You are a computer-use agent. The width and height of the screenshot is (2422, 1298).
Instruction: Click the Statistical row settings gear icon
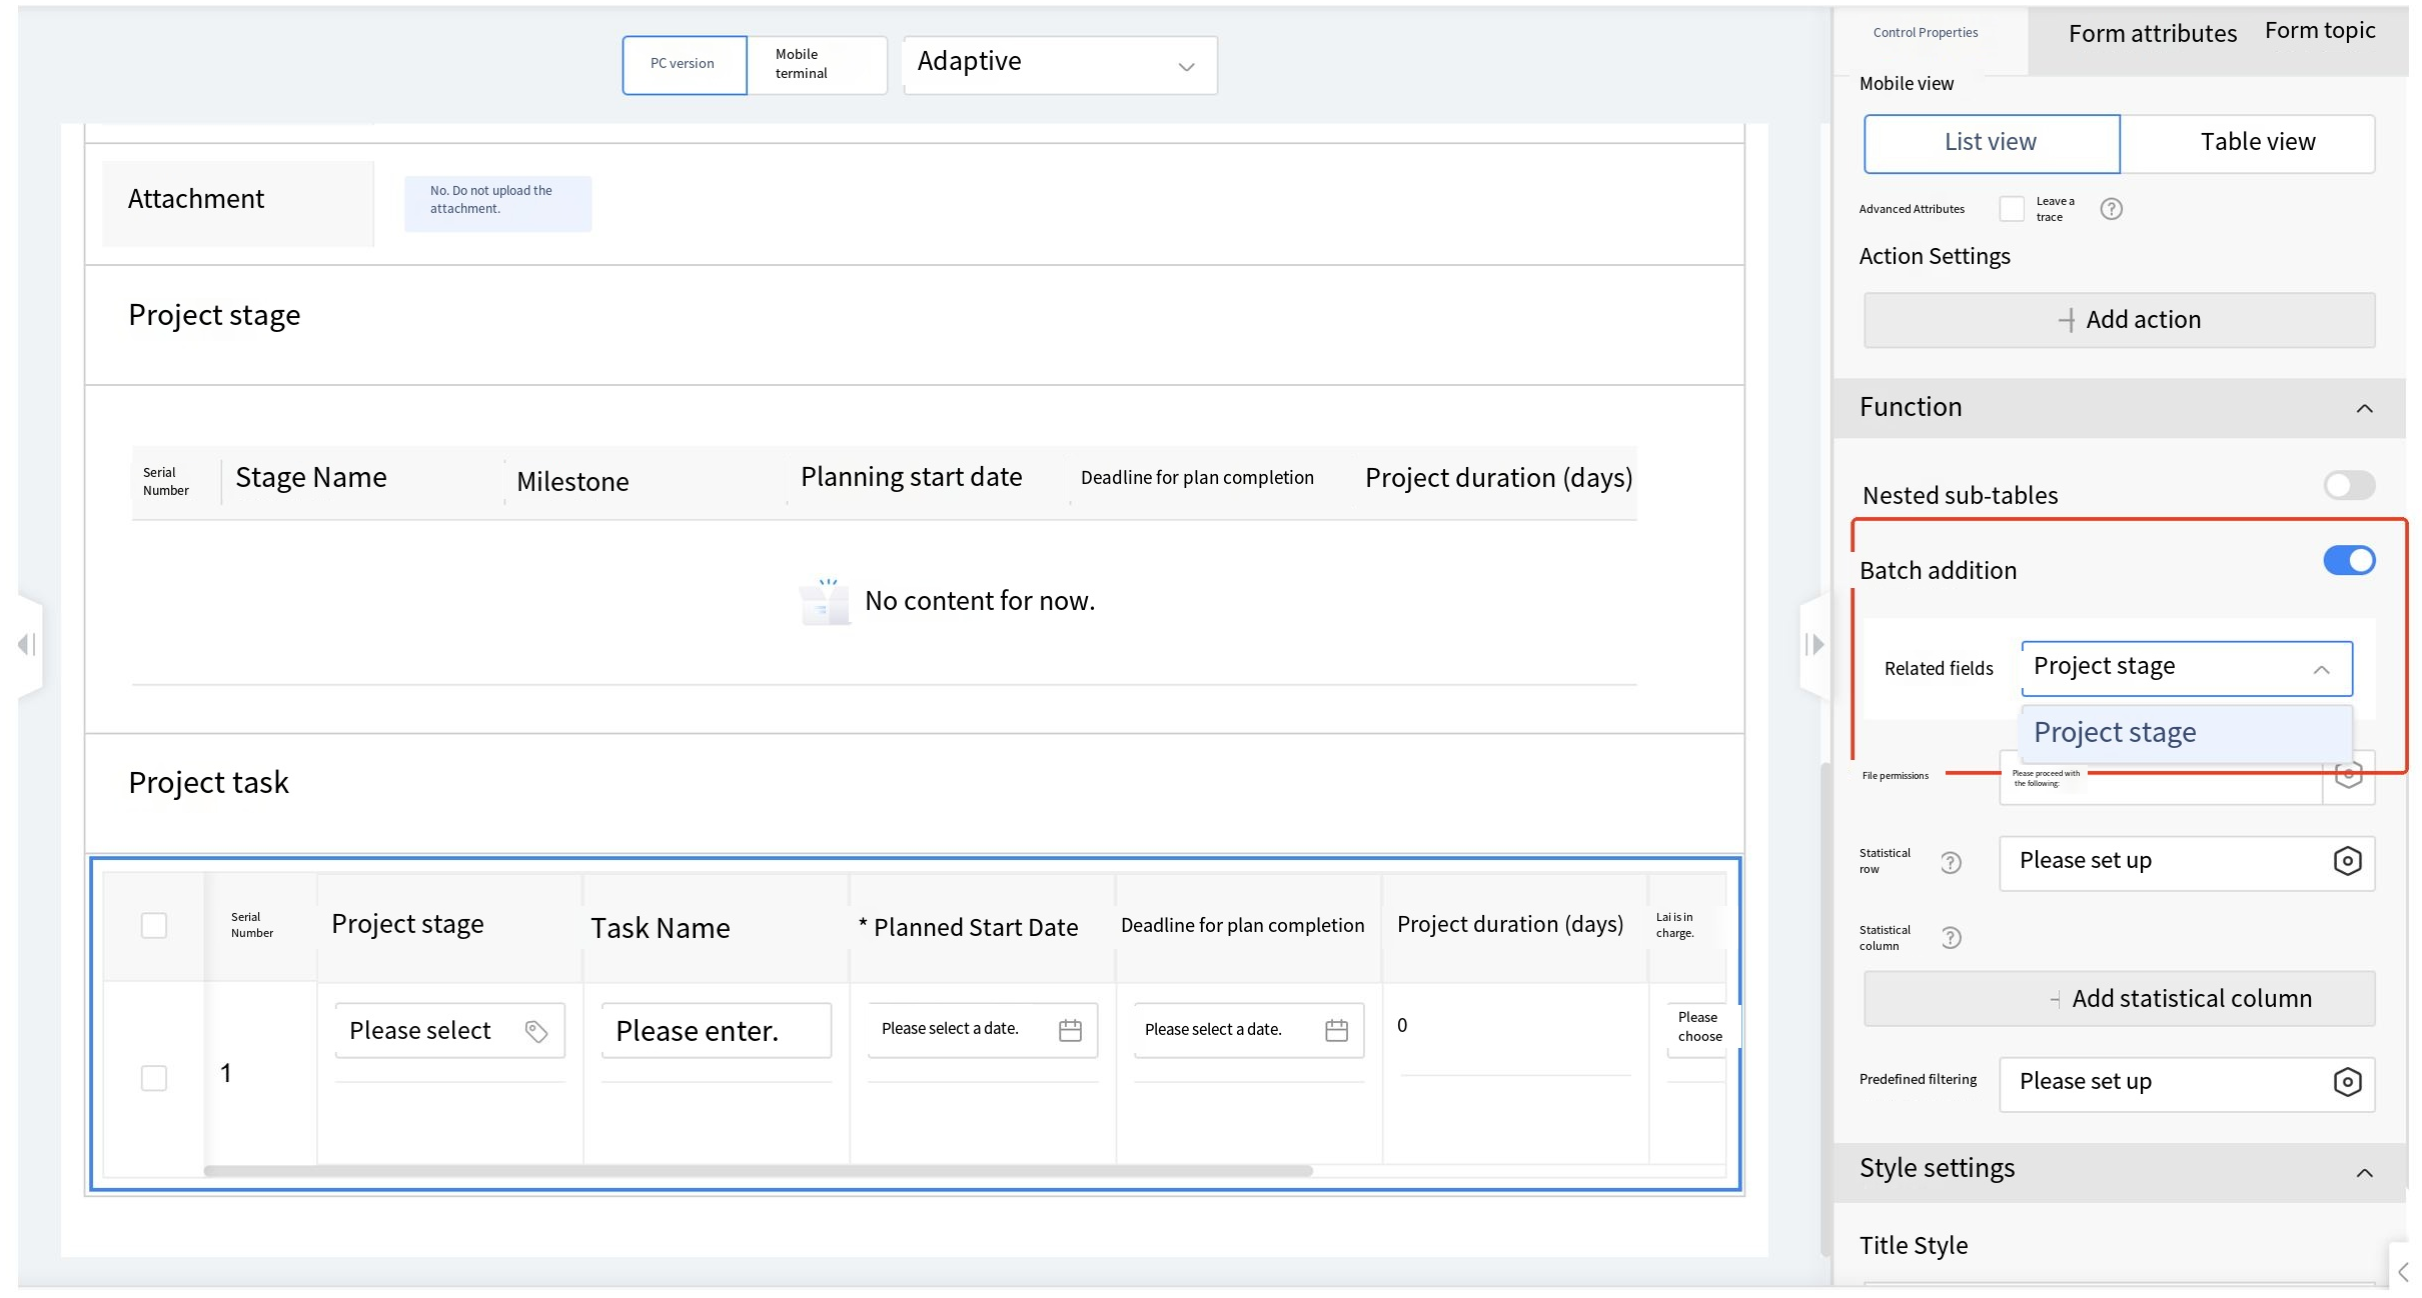(x=2346, y=861)
